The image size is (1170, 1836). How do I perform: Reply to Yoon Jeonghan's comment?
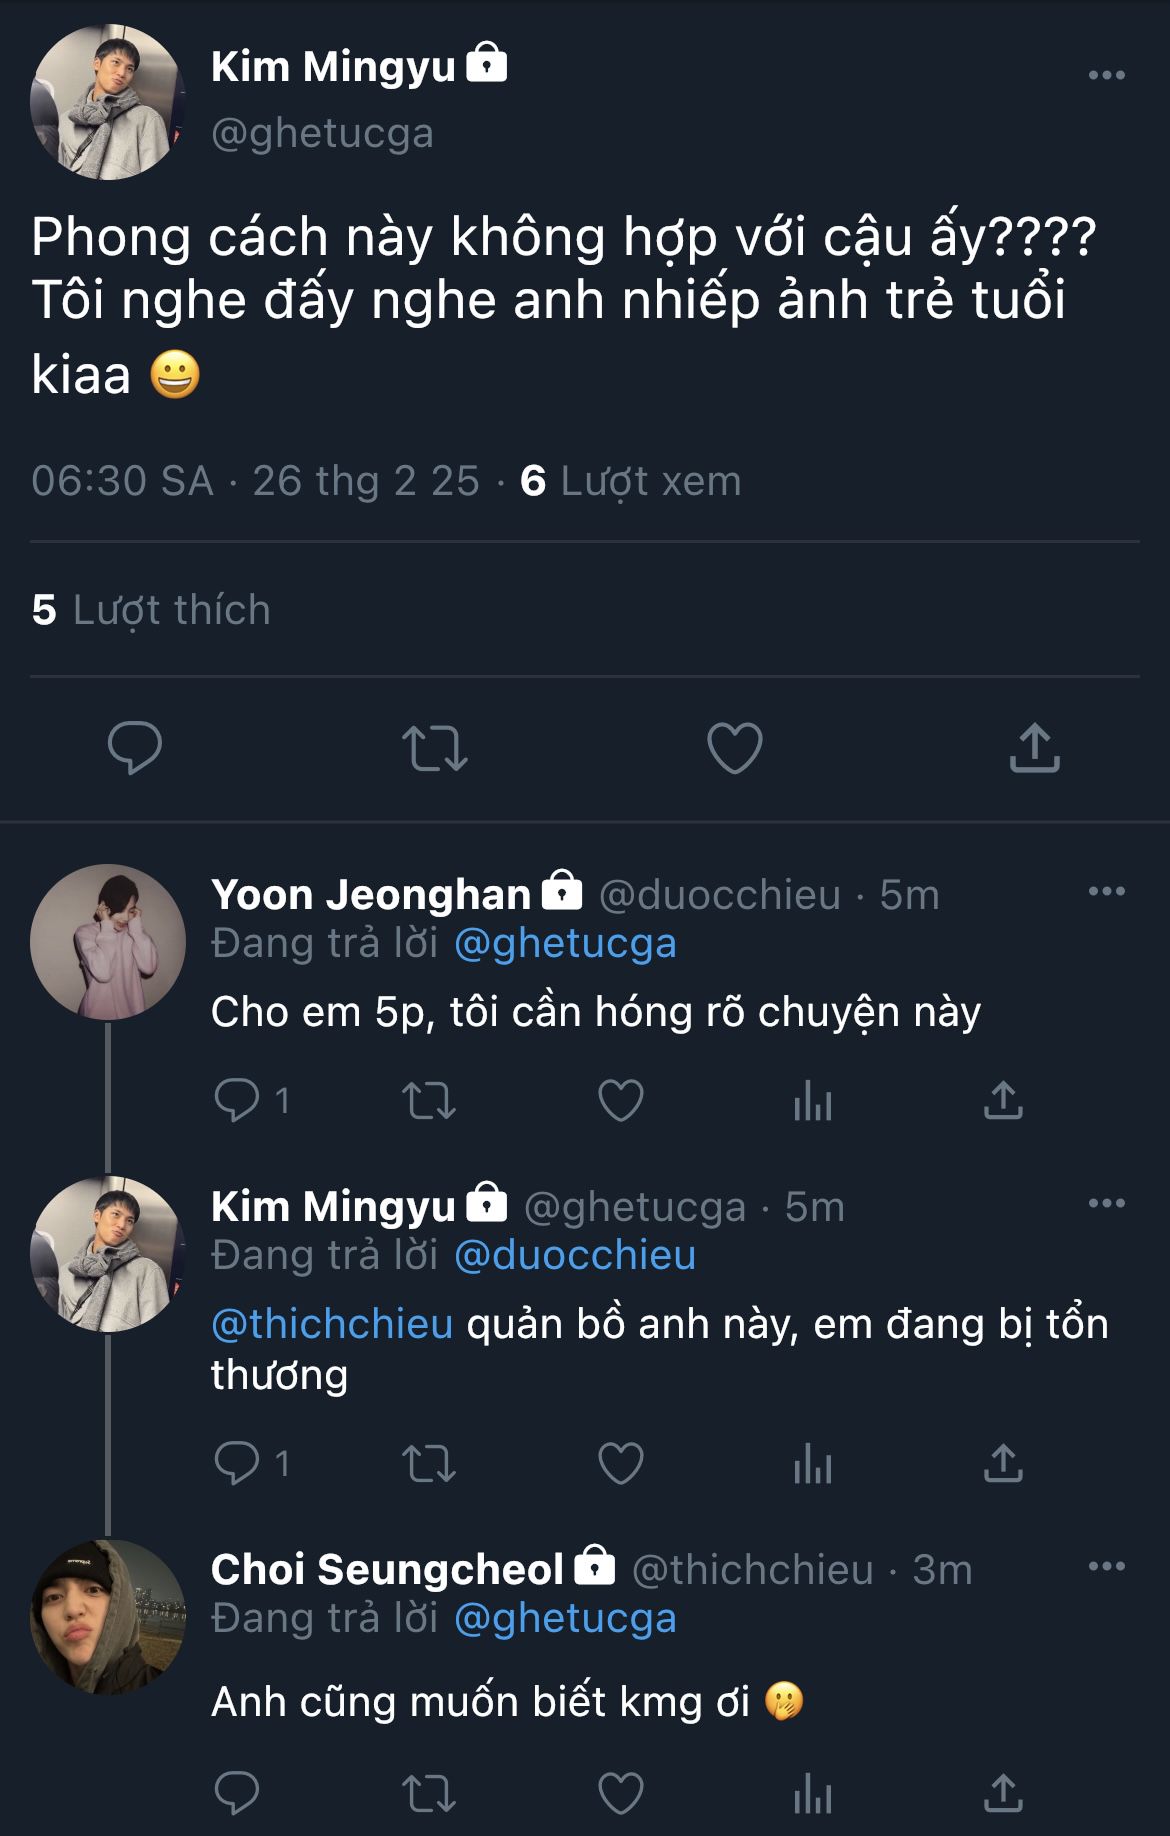click(x=238, y=1101)
